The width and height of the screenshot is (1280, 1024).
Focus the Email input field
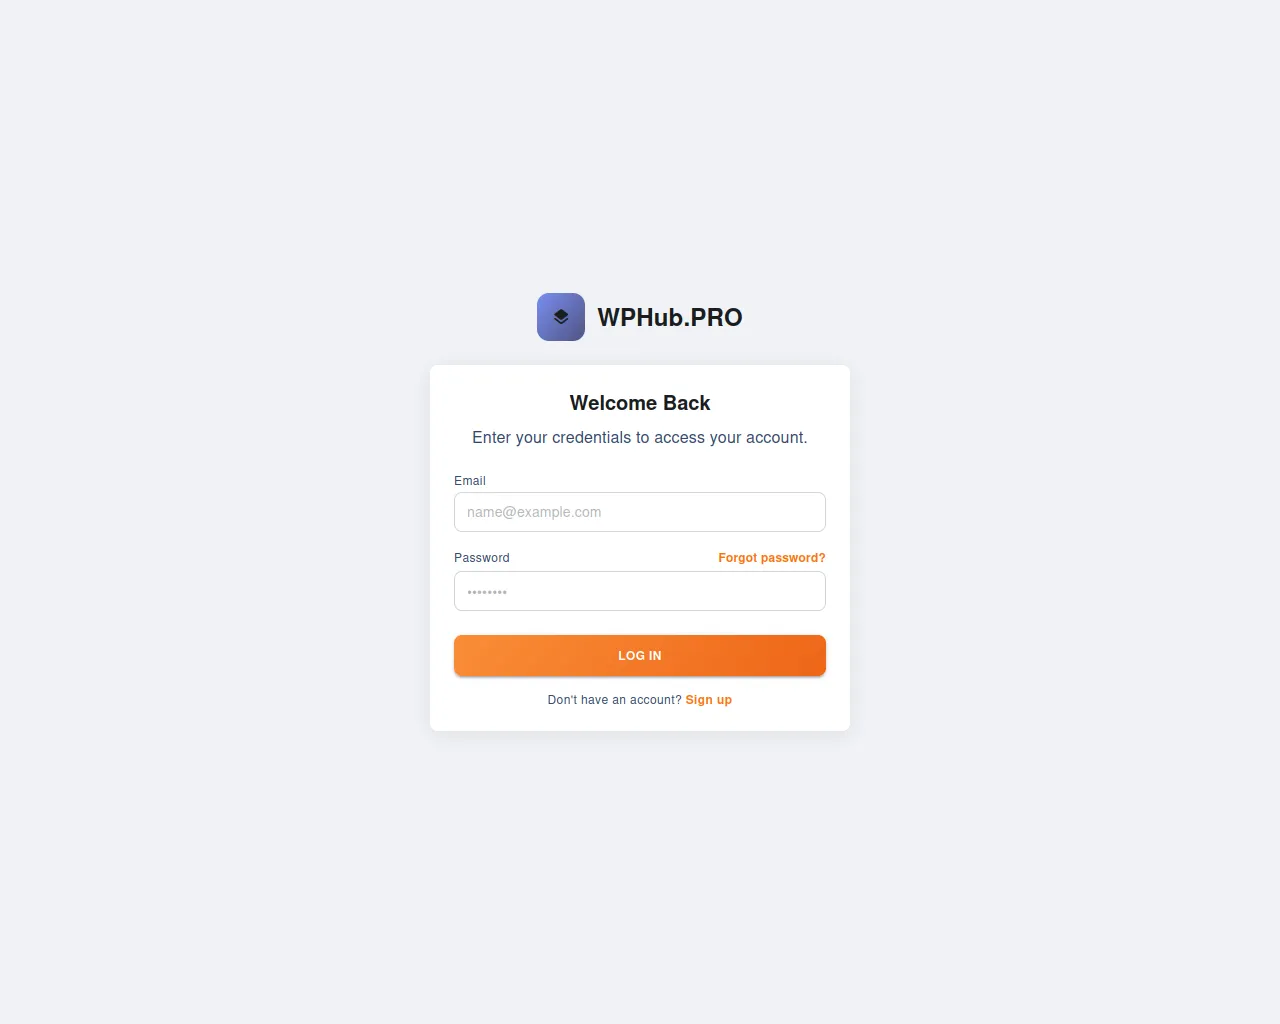pos(640,512)
